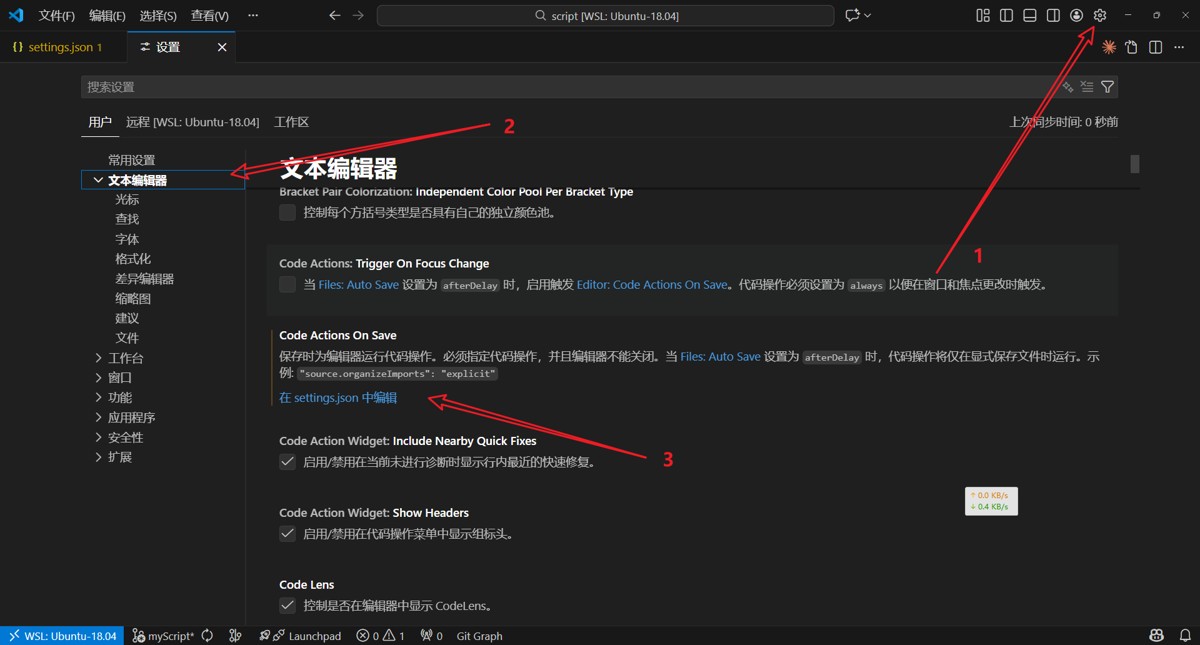This screenshot has width=1200, height=645.
Task: Uncheck the Code Lens checkbox
Action: tap(288, 606)
